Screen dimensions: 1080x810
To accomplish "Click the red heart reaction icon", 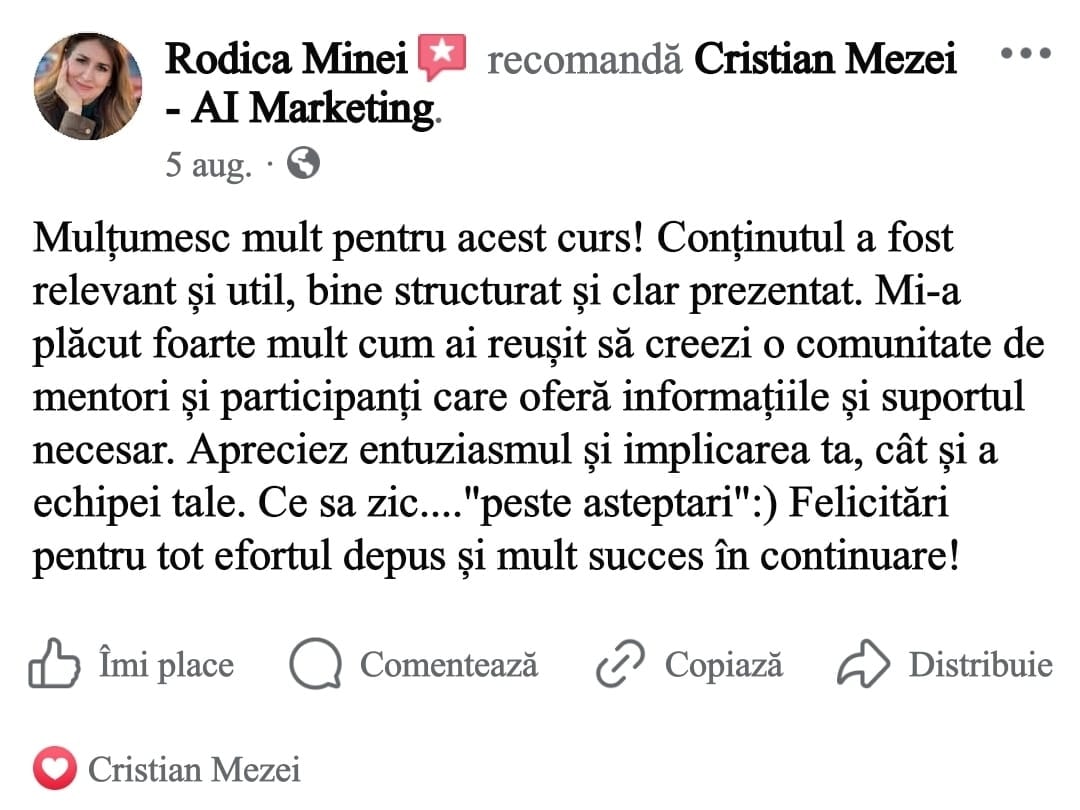I will pos(54,769).
